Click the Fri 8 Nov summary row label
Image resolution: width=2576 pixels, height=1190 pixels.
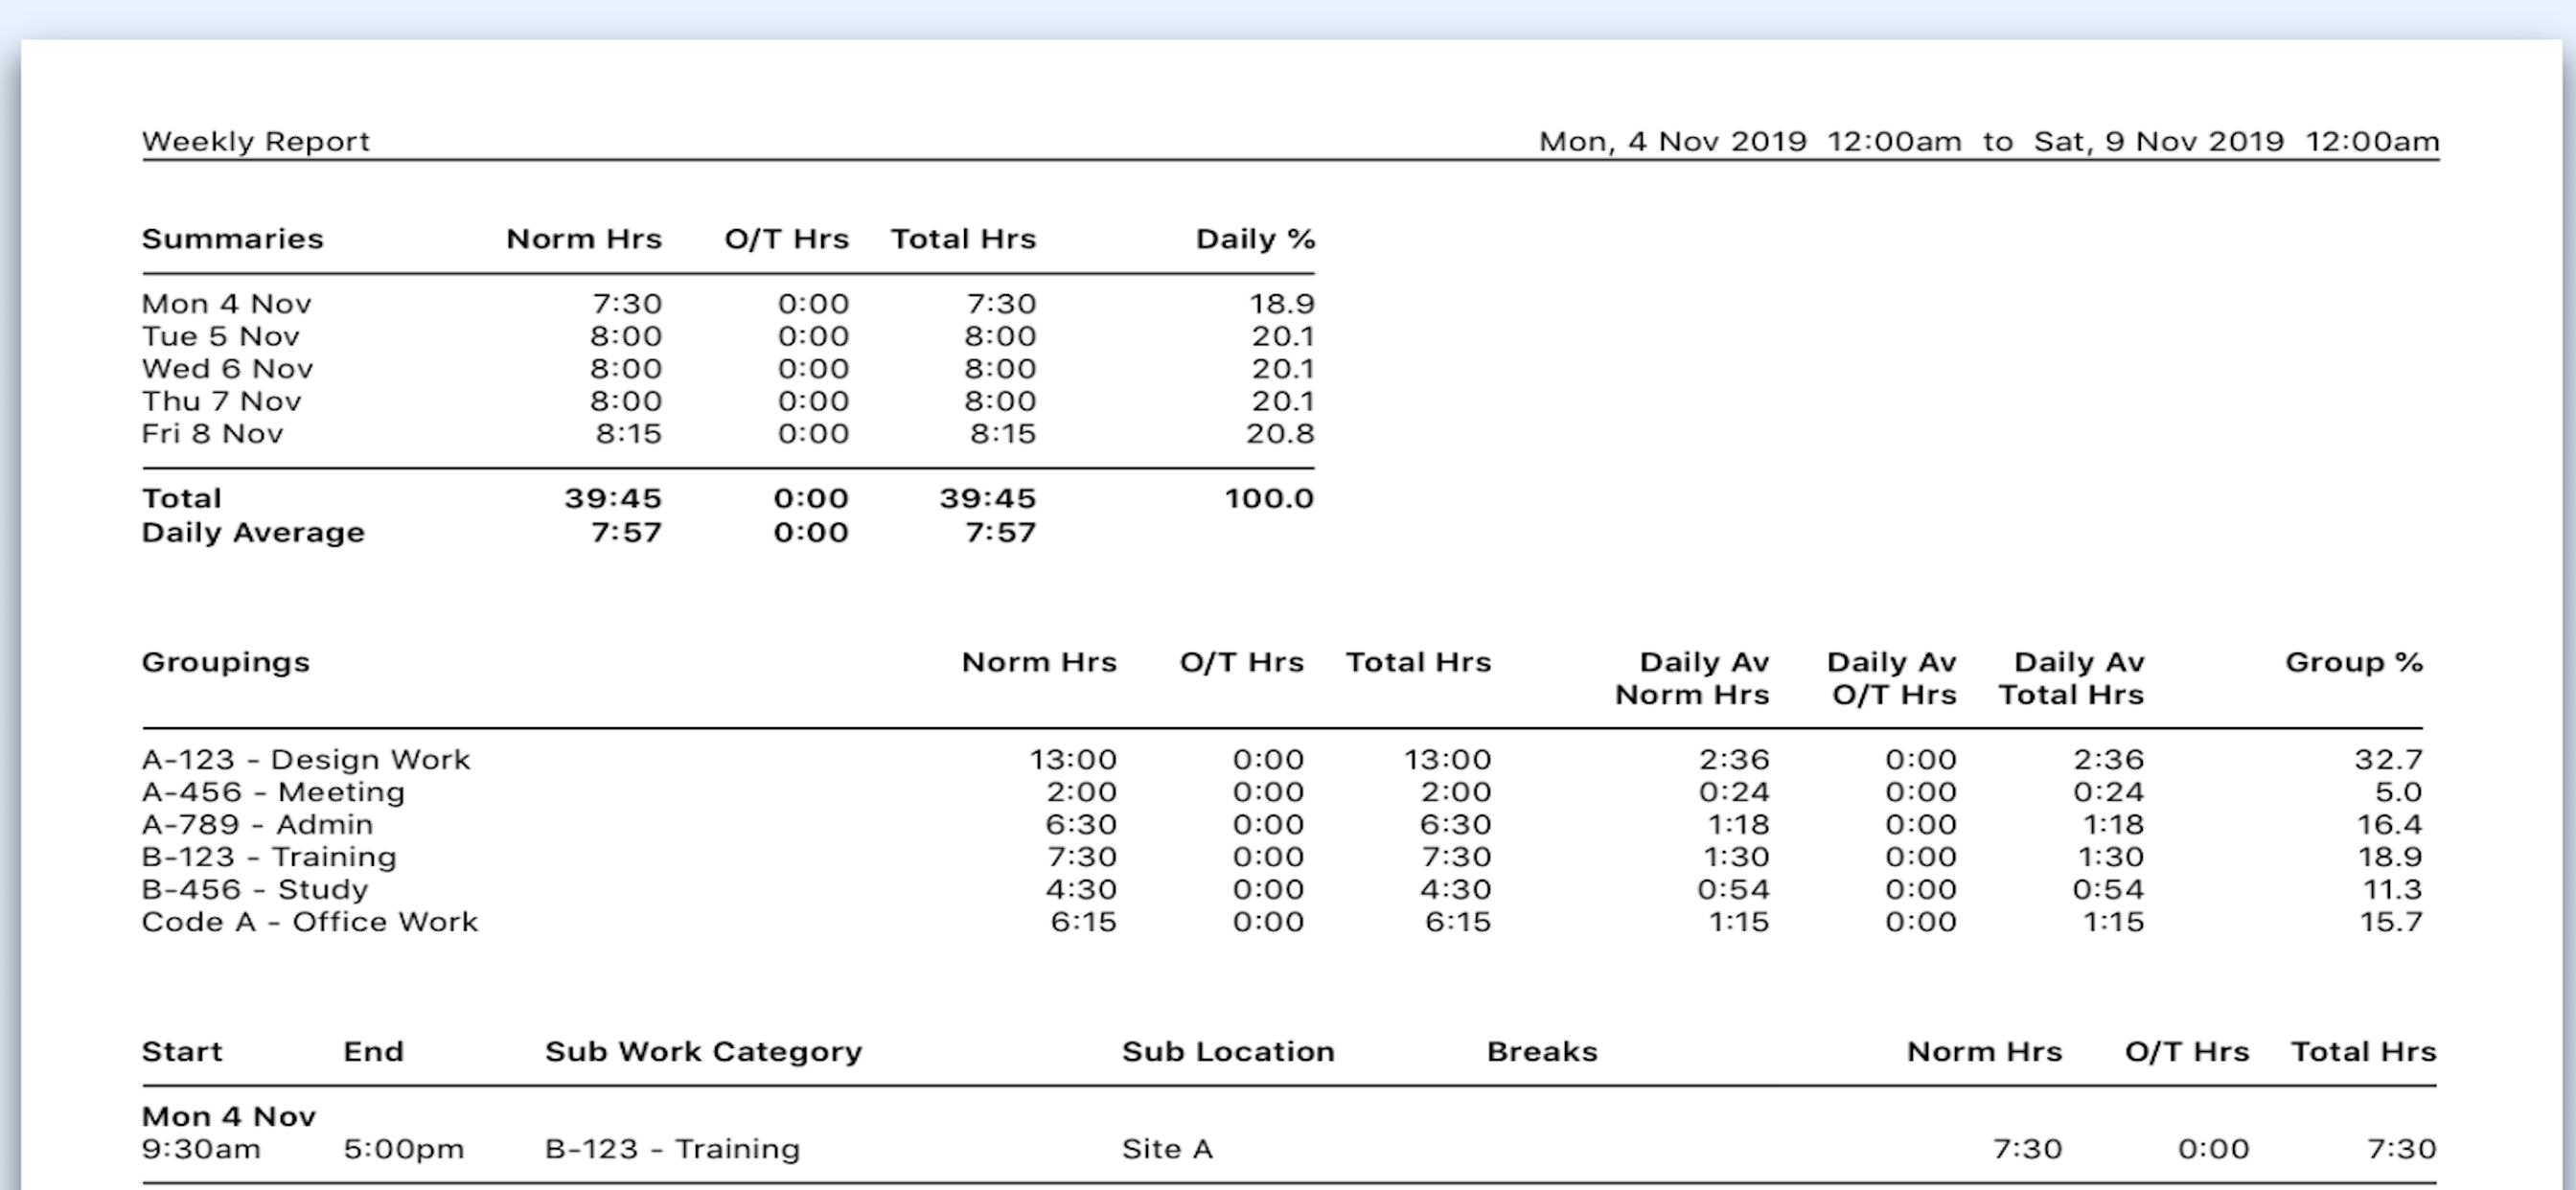pyautogui.click(x=212, y=434)
